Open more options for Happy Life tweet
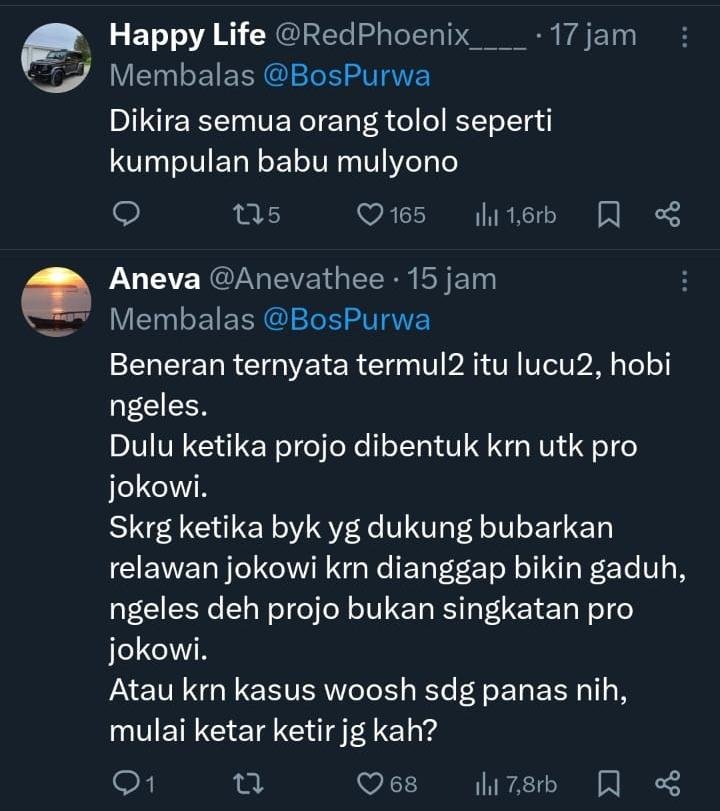This screenshot has height=811, width=720. coord(684,37)
